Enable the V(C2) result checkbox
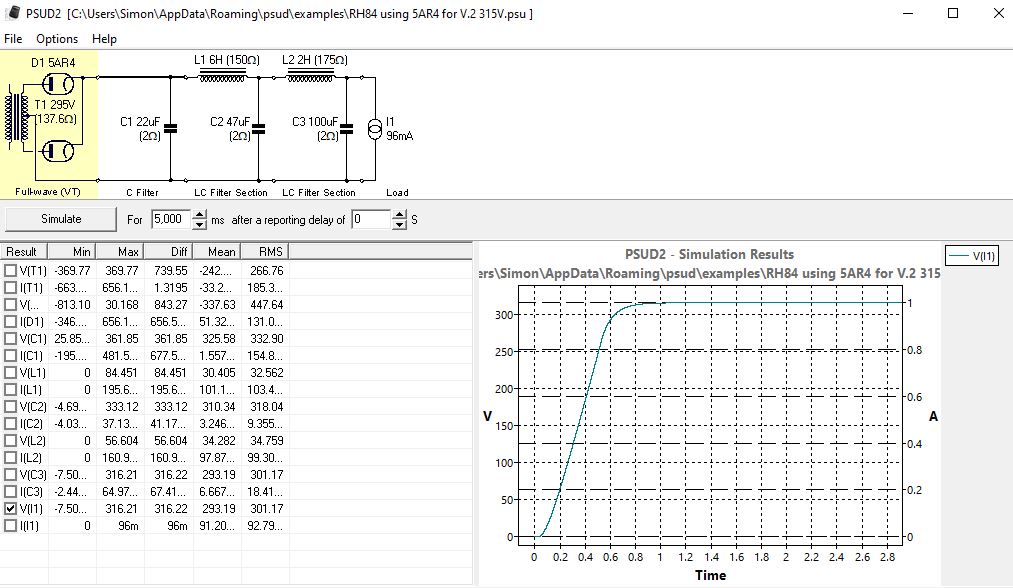The width and height of the screenshot is (1013, 588). (10, 406)
